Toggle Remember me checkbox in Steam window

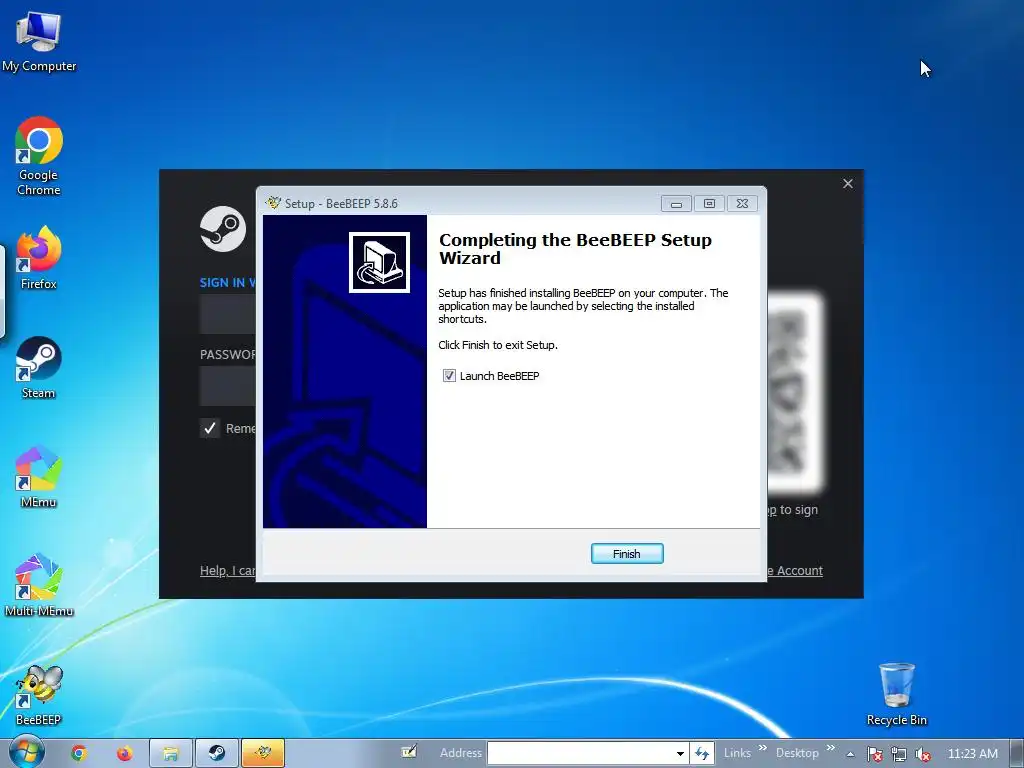210,428
